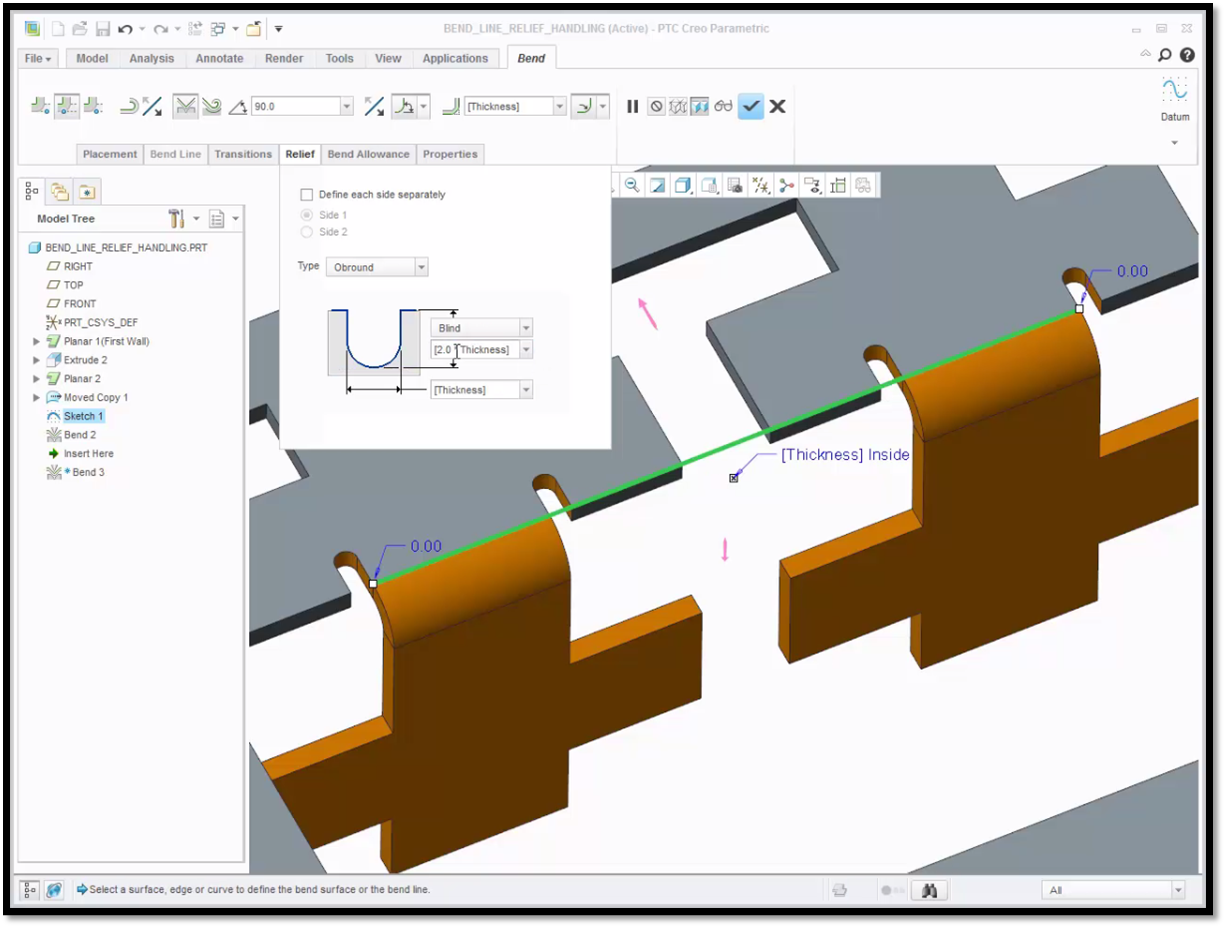Open the selection filter All dropdown
1226x928 pixels.
tap(1177, 890)
